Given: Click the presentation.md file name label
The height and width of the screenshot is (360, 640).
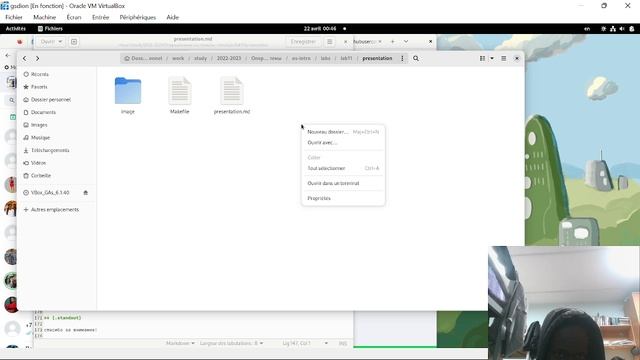Looking at the screenshot, I should point(231,111).
